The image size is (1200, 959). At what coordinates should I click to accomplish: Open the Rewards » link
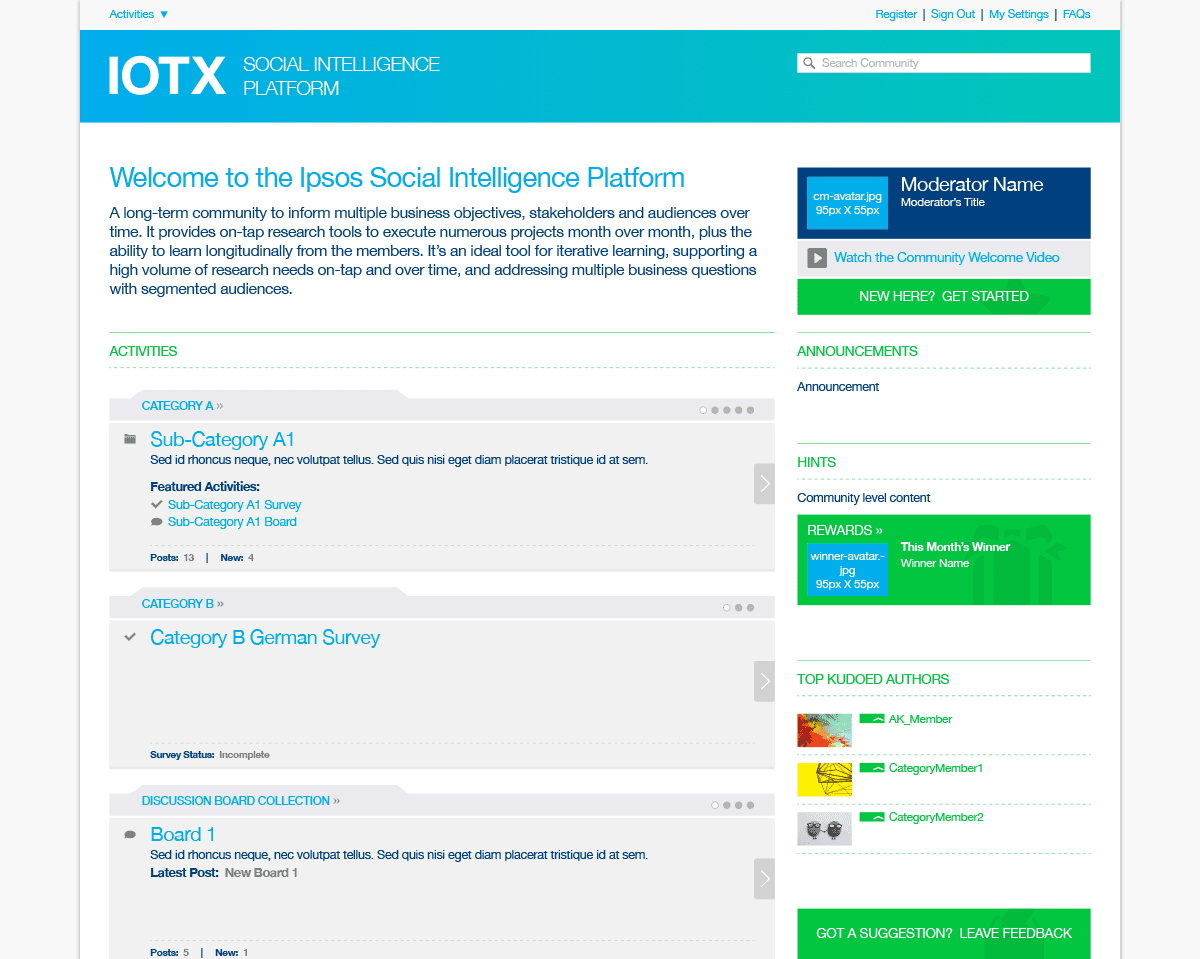coord(845,530)
